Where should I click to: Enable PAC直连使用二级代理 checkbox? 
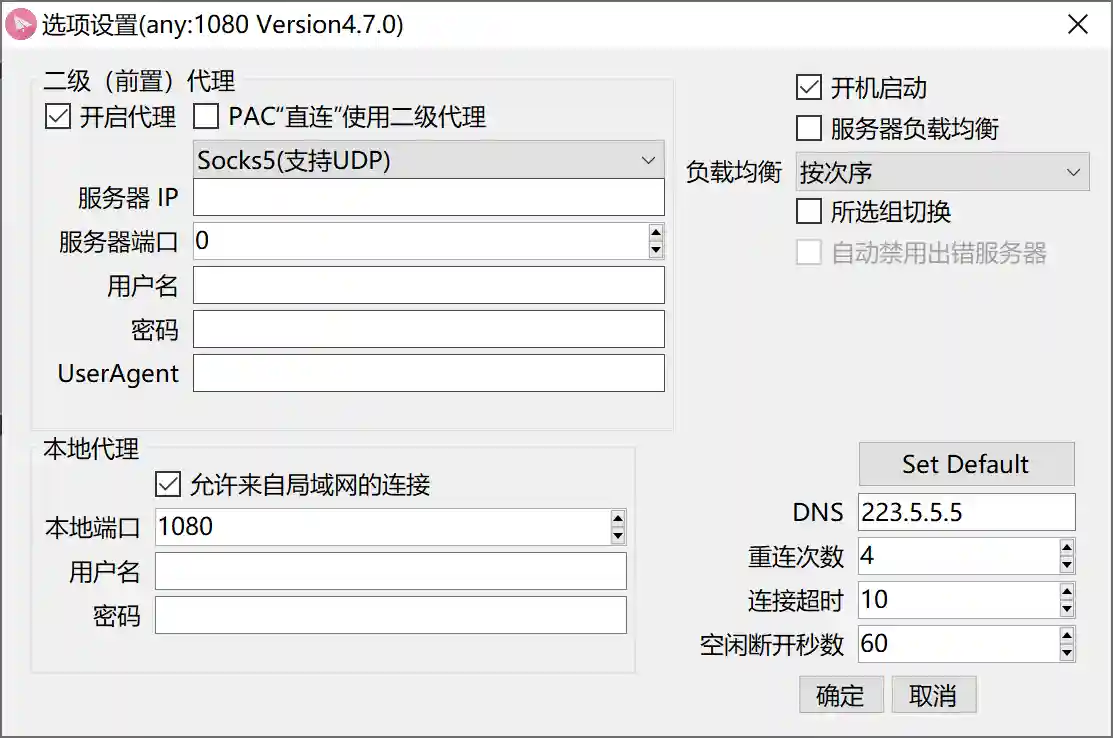(206, 117)
